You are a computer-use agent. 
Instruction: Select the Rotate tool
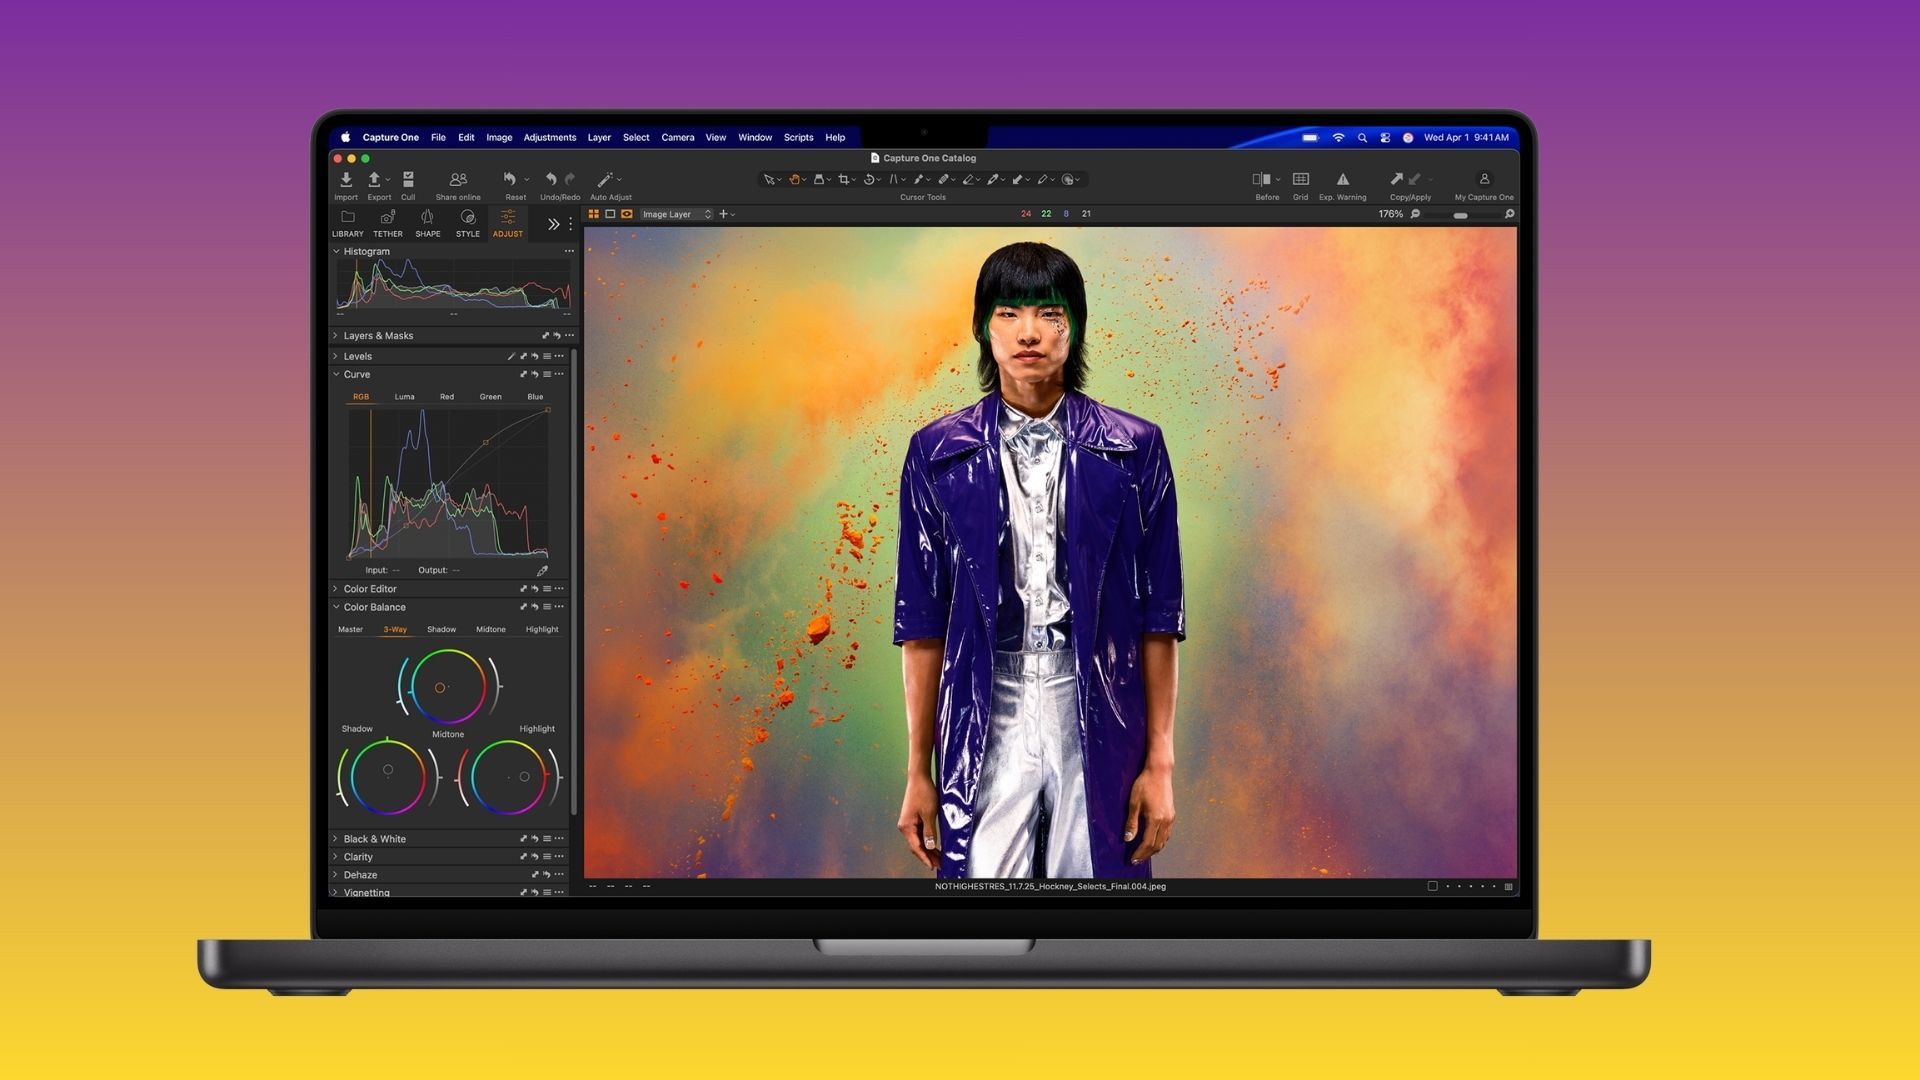point(867,179)
